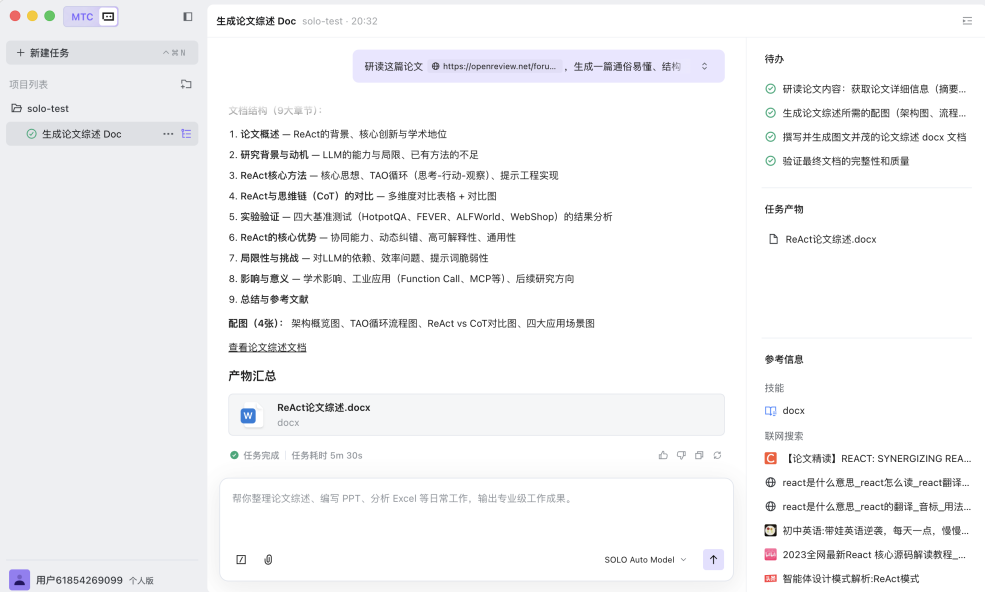Click the 任务完成 status indicator
Viewport: 985px width, 592px height.
point(255,456)
